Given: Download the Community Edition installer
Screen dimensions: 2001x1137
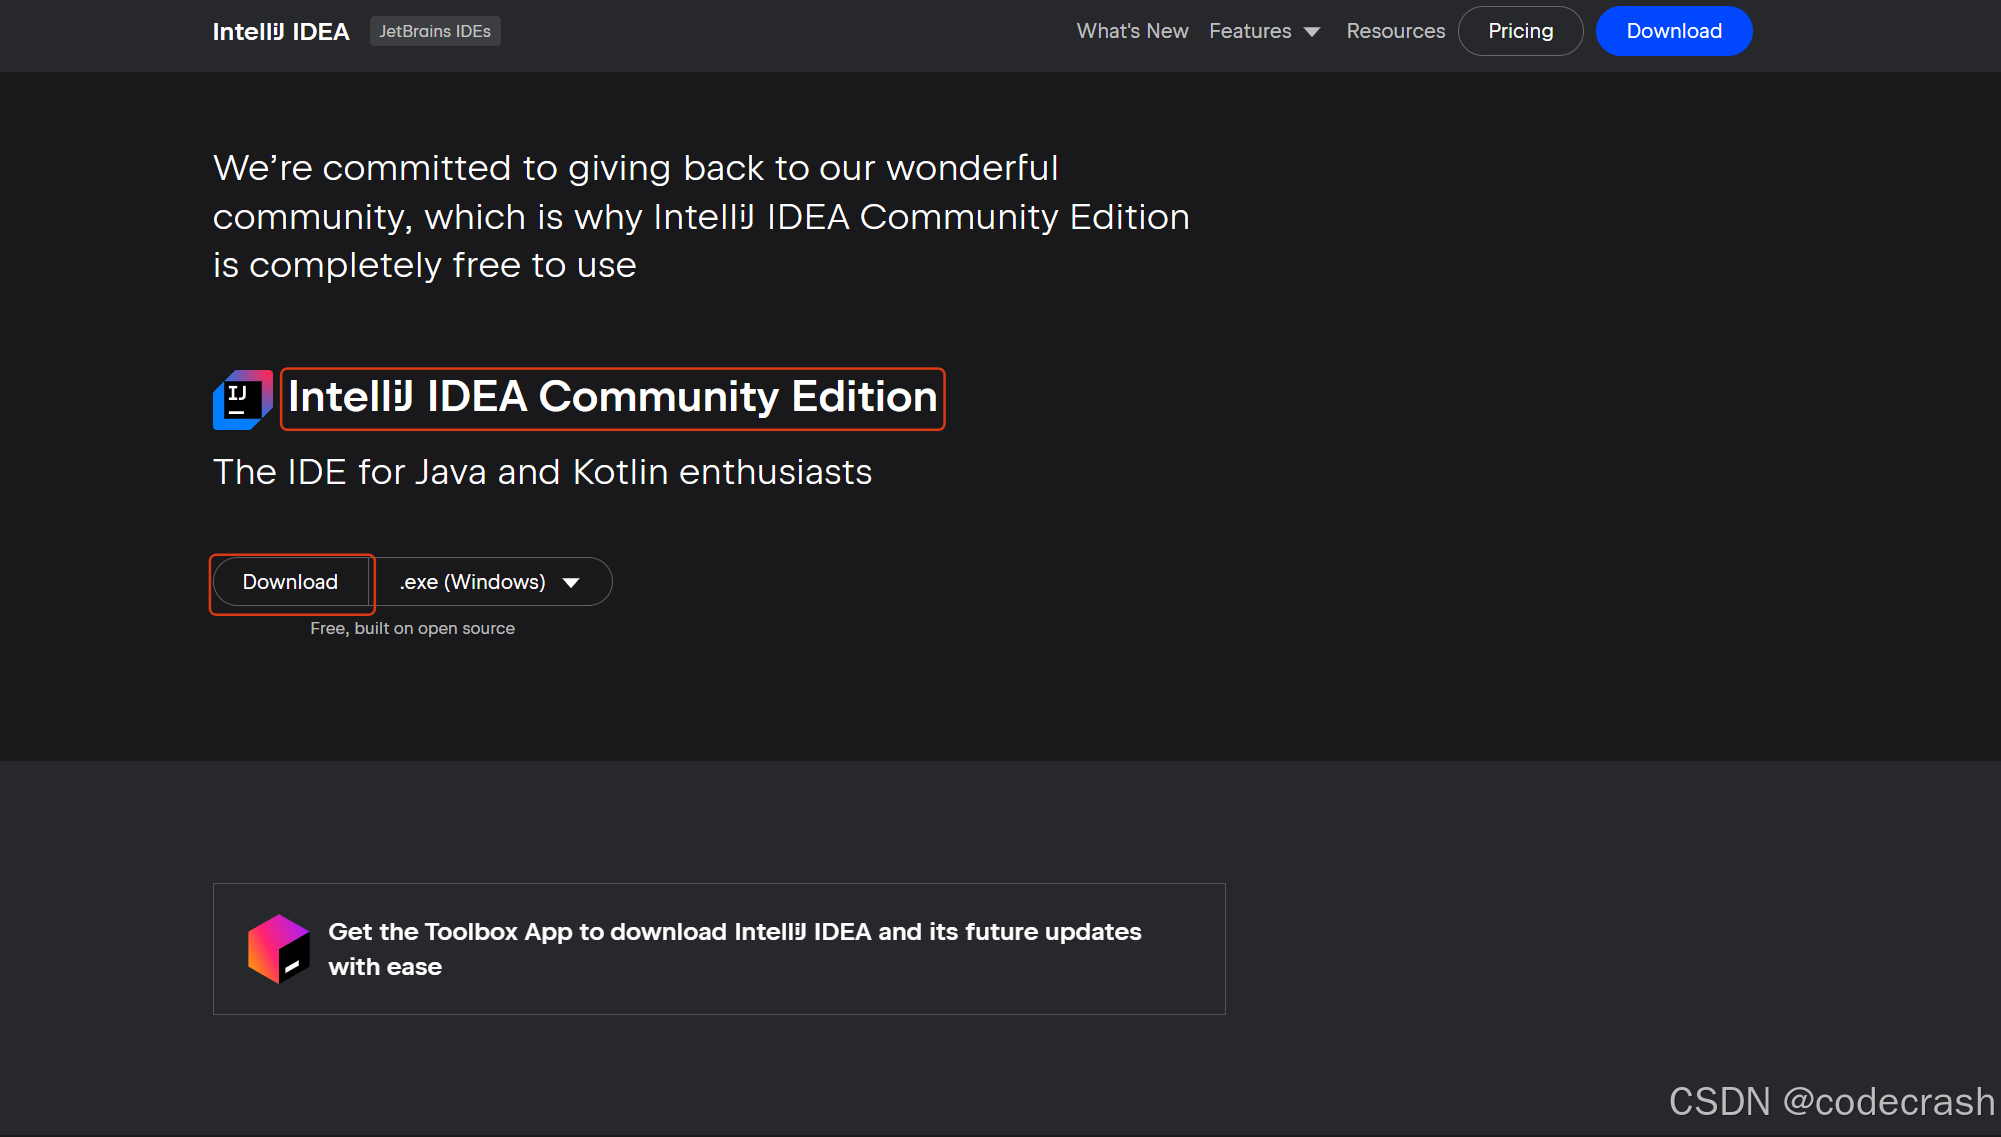Looking at the screenshot, I should coord(290,582).
